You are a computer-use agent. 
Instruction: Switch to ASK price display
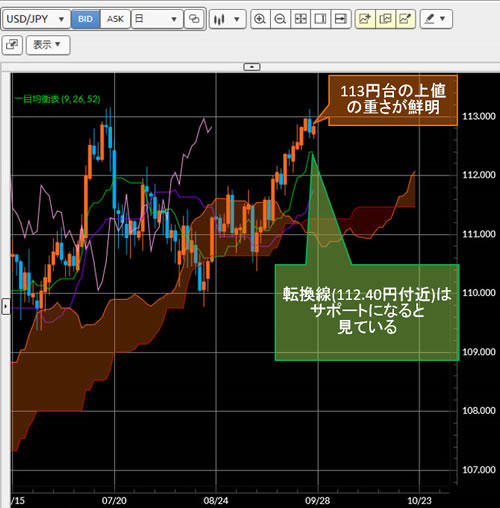115,19
